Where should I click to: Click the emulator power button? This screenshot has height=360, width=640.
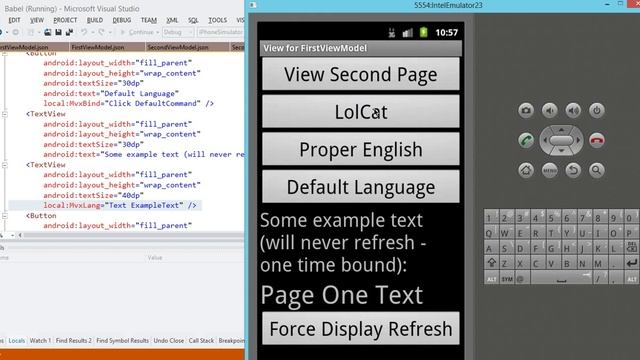597,110
